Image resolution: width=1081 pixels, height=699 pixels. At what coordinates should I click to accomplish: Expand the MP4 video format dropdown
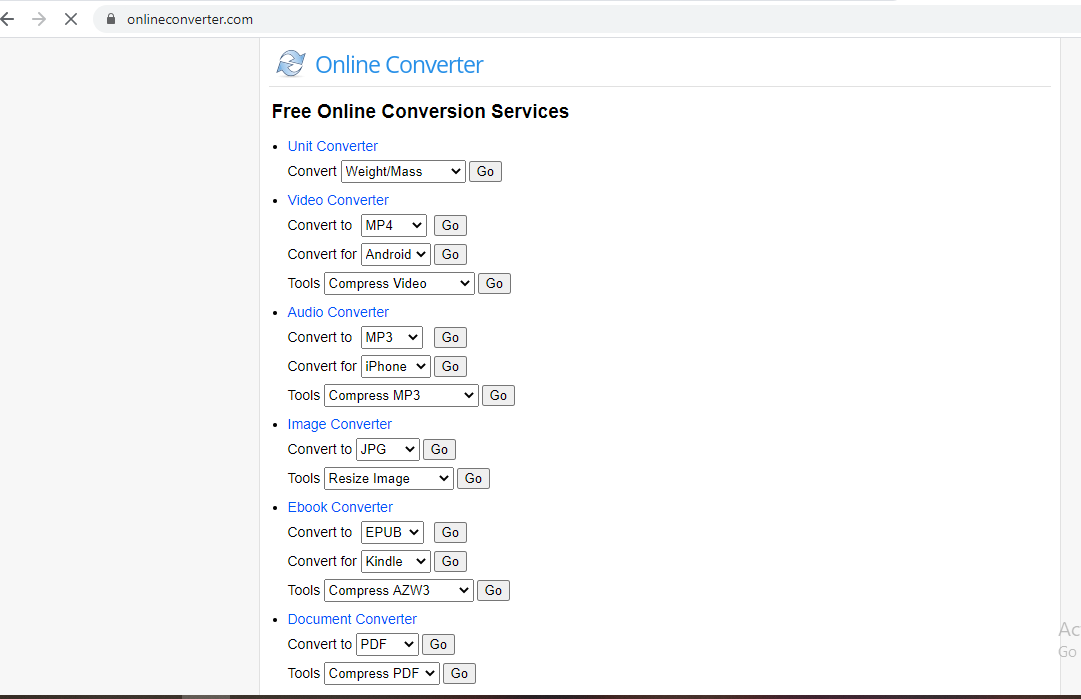393,225
